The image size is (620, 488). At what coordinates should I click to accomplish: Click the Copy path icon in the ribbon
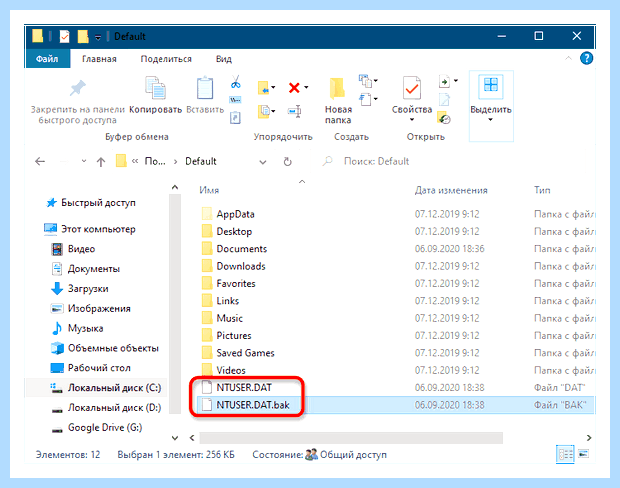point(235,100)
